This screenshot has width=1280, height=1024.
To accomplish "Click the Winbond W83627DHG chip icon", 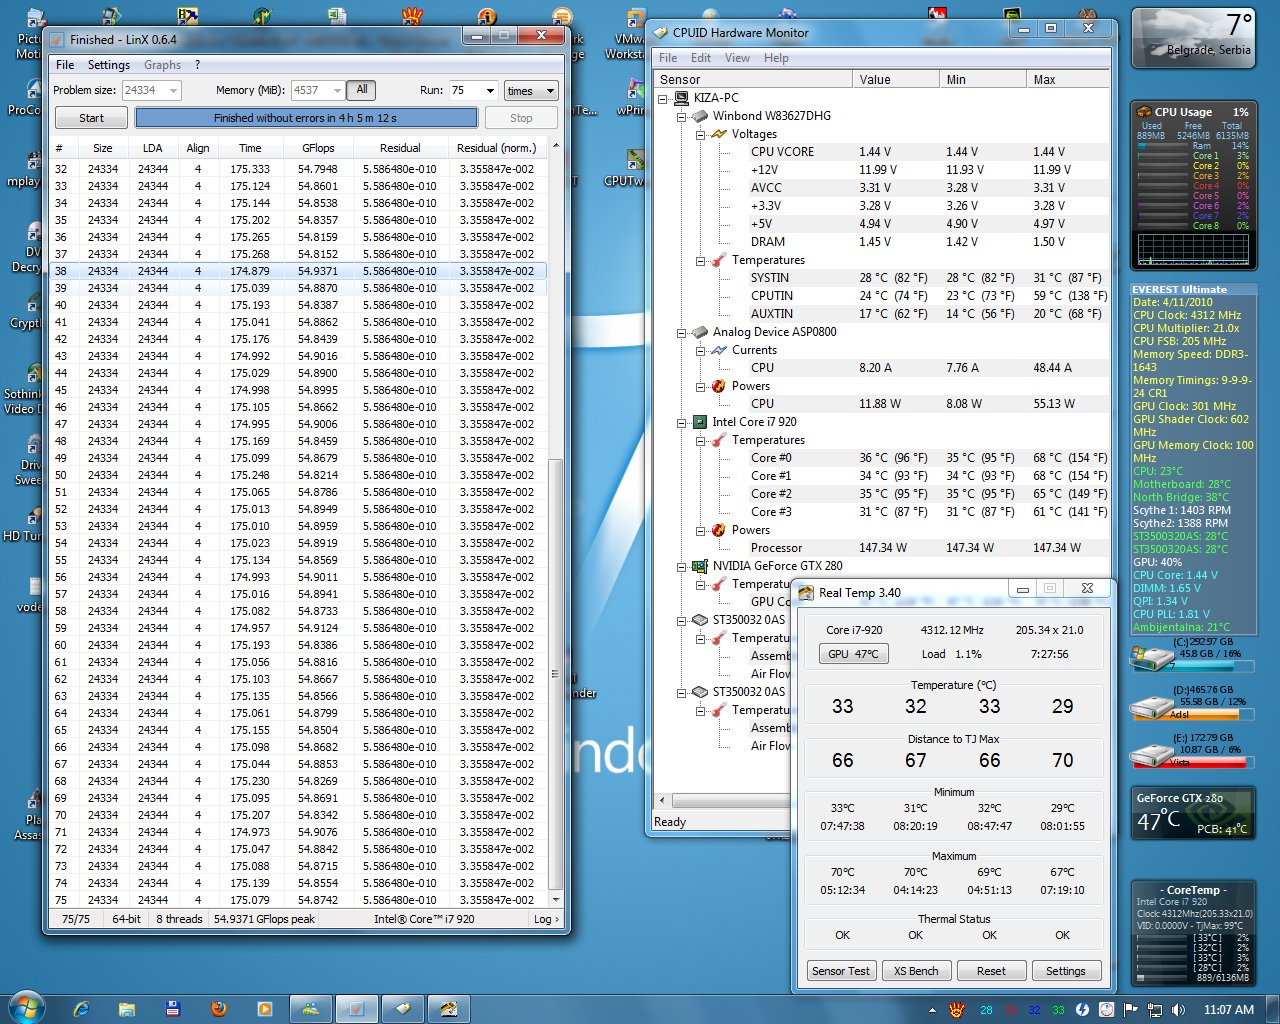I will point(700,116).
